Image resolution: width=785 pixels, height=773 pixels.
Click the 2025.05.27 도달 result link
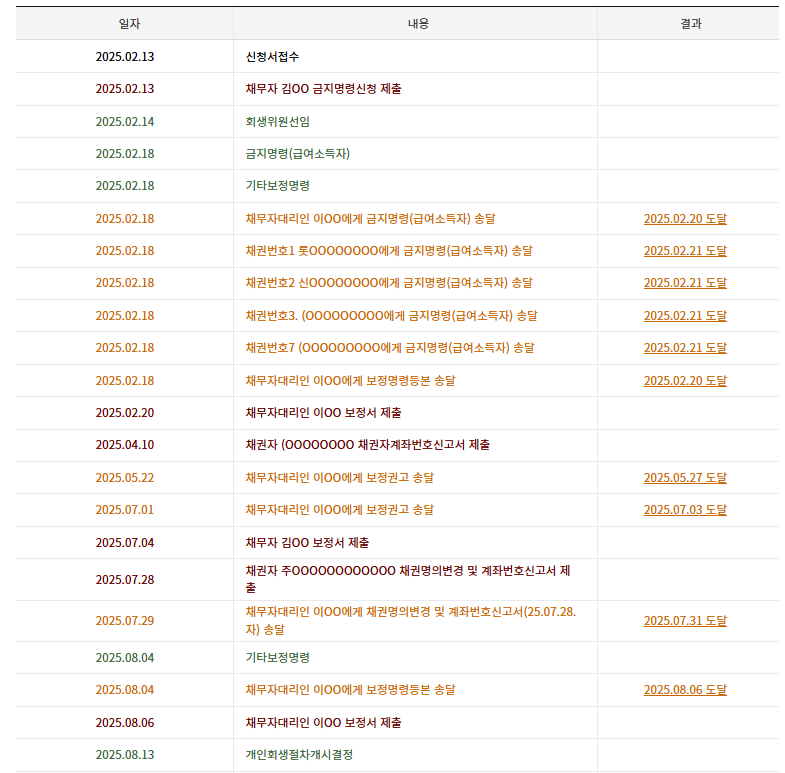click(685, 478)
